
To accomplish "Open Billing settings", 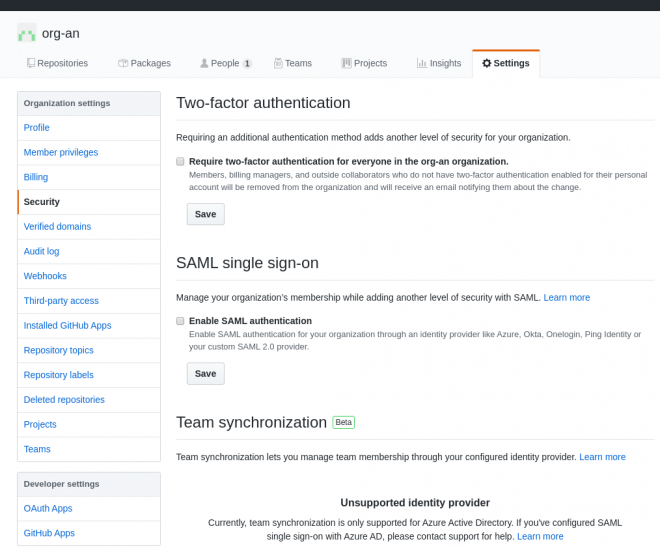I will [89, 177].
